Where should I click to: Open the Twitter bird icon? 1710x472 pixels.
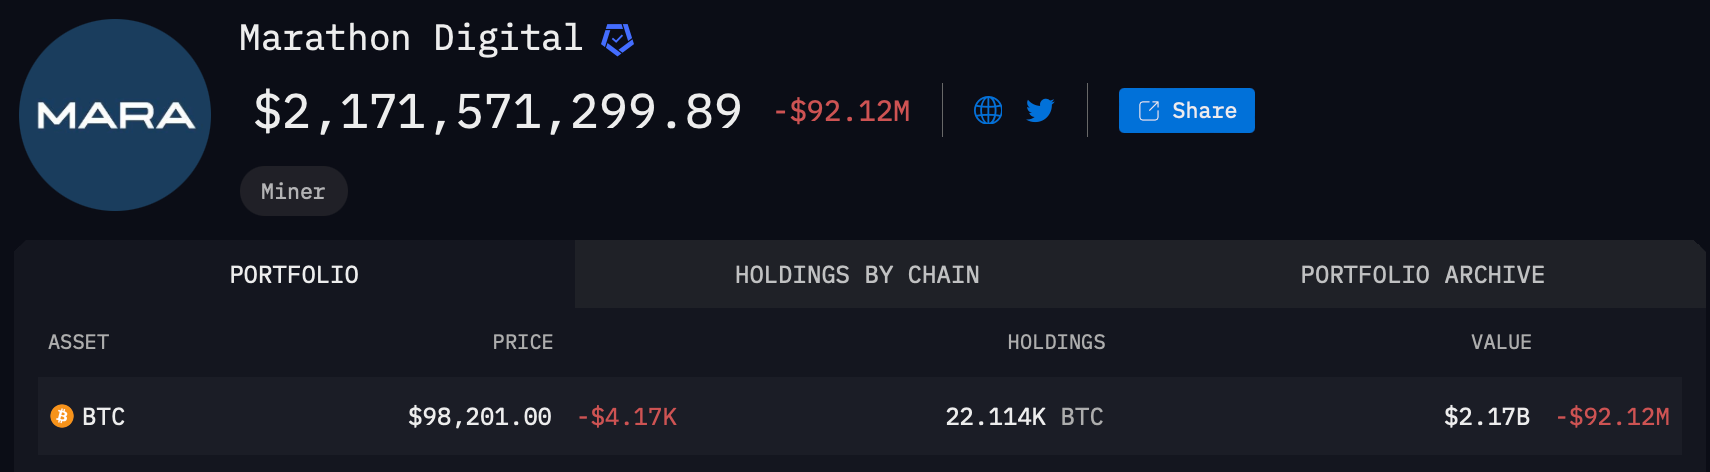click(1040, 110)
